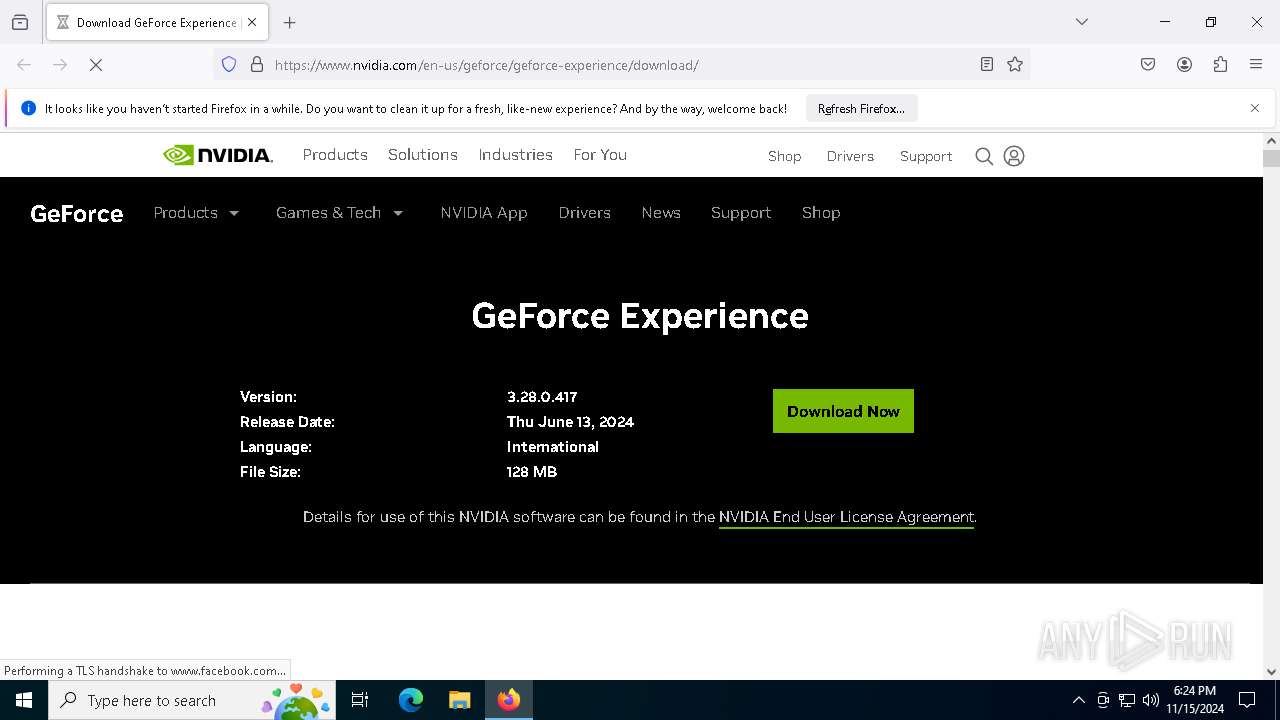This screenshot has width=1280, height=720.
Task: Open Solutions menu
Action: 423,155
